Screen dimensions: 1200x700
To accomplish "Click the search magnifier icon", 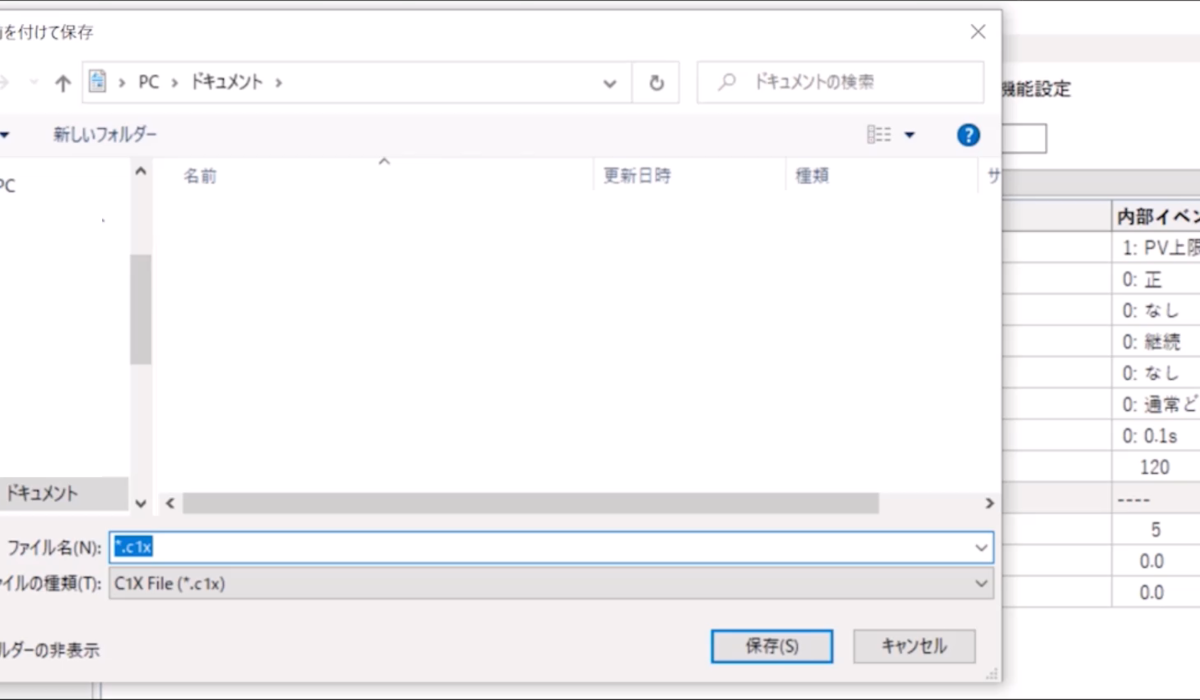I will (x=728, y=83).
